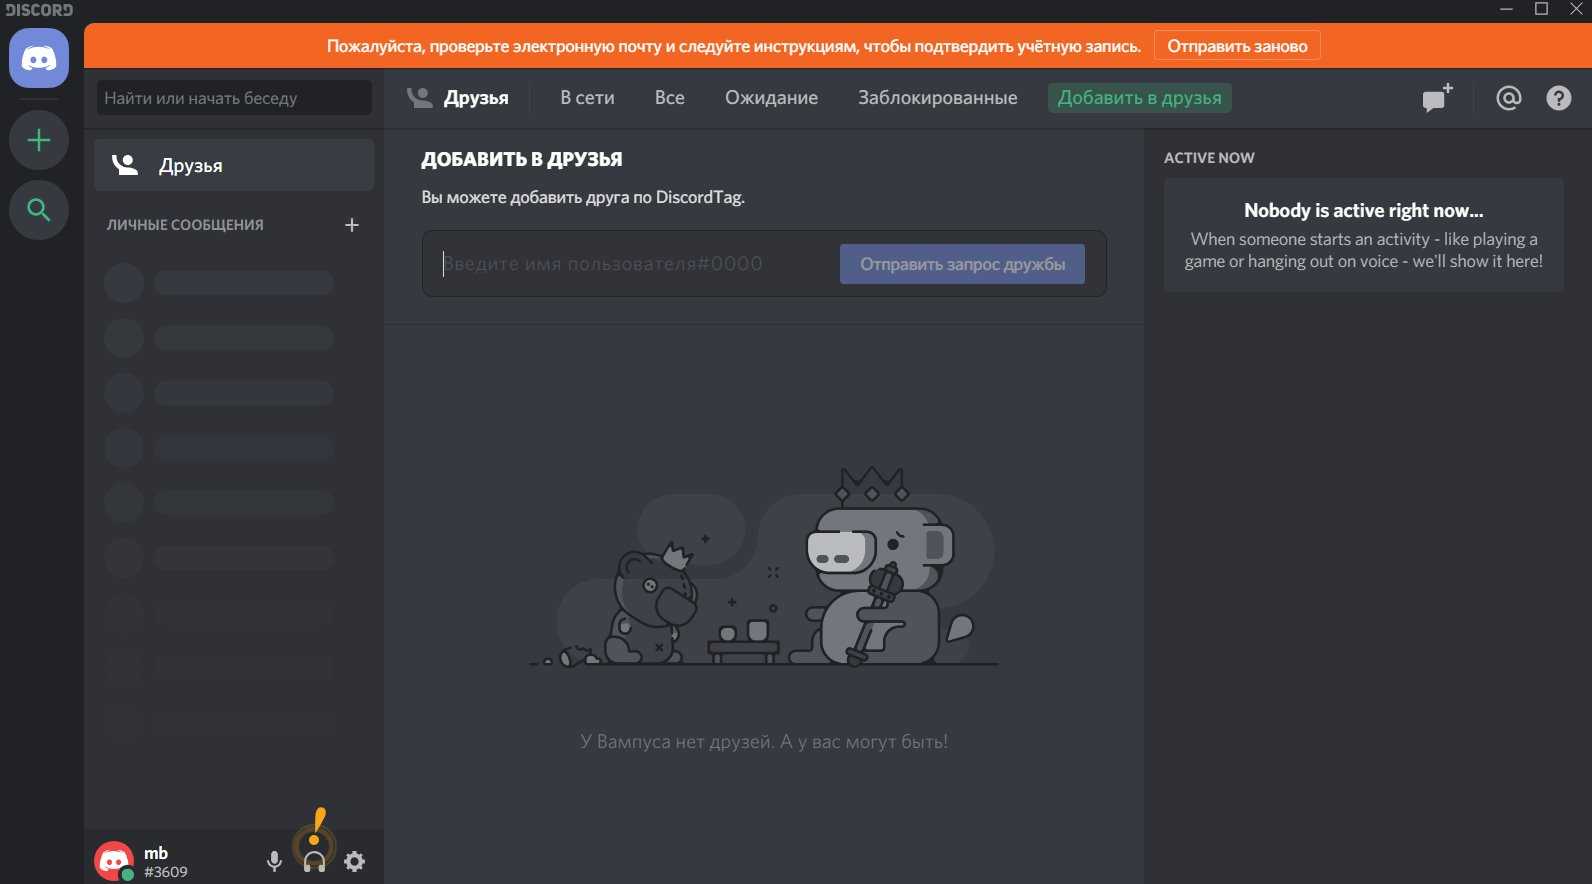The width and height of the screenshot is (1592, 884).
Task: Add a server with the plus icon
Action: (x=39, y=140)
